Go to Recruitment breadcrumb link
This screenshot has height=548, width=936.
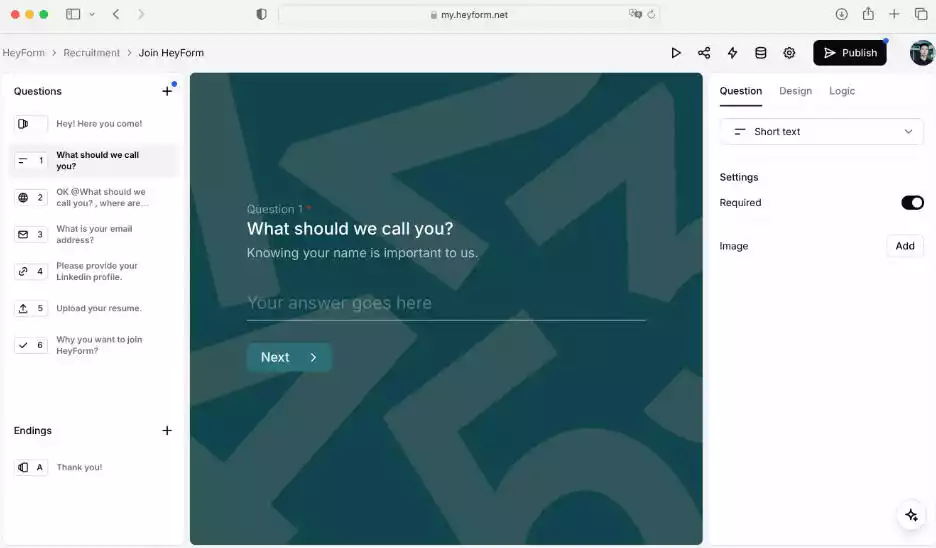click(x=91, y=53)
